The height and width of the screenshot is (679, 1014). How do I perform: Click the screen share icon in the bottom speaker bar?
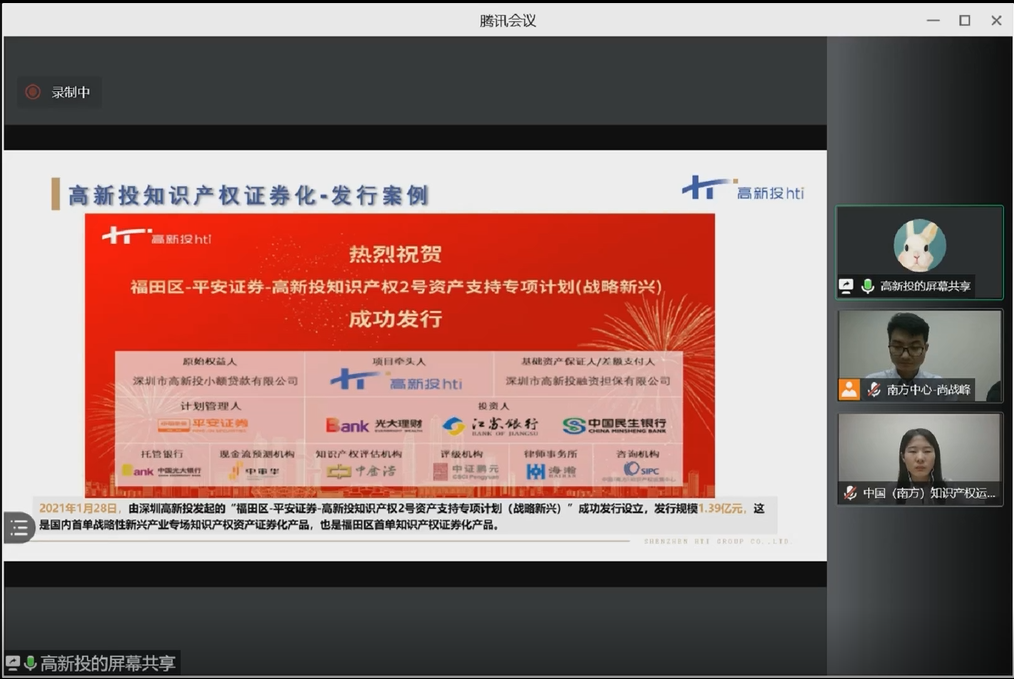pos(12,663)
